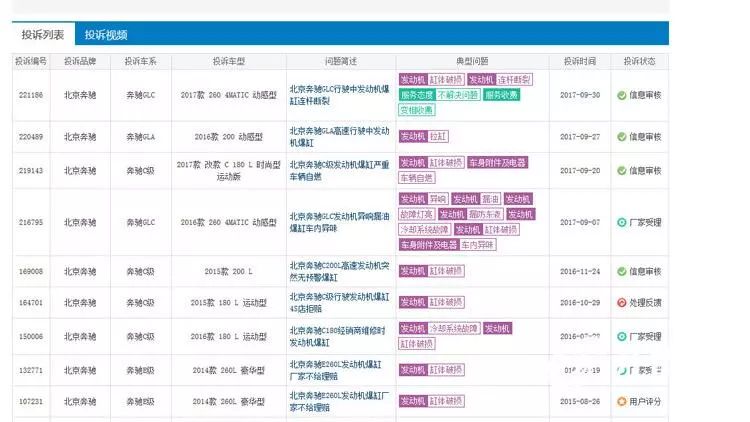Screen dimensions: 750x422
Task: Click the 投诉编号 column header
Action: click(x=31, y=61)
